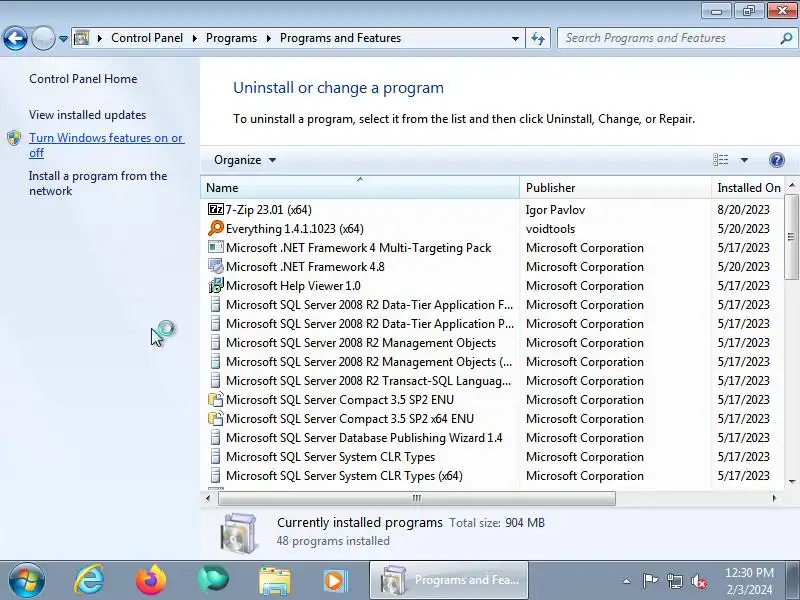Change the view using the view icon
Screen dimensions: 800x600
[x=720, y=160]
